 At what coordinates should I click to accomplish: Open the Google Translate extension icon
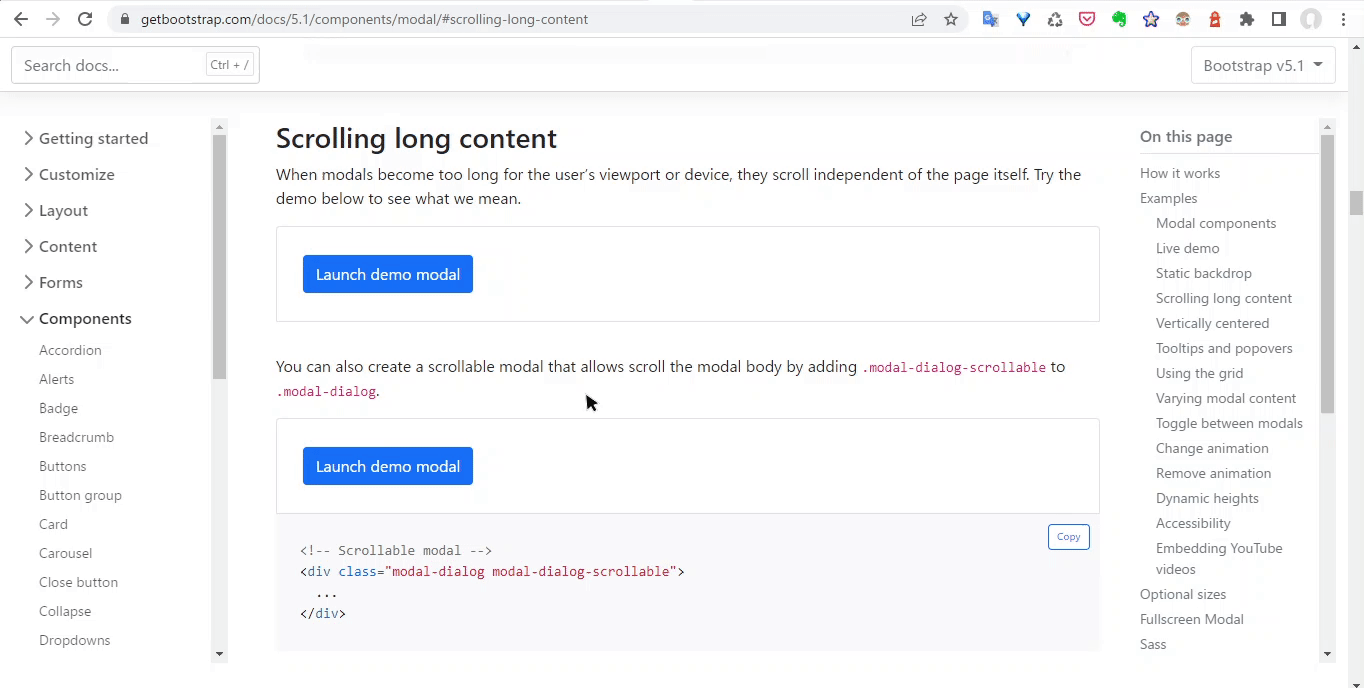[991, 19]
